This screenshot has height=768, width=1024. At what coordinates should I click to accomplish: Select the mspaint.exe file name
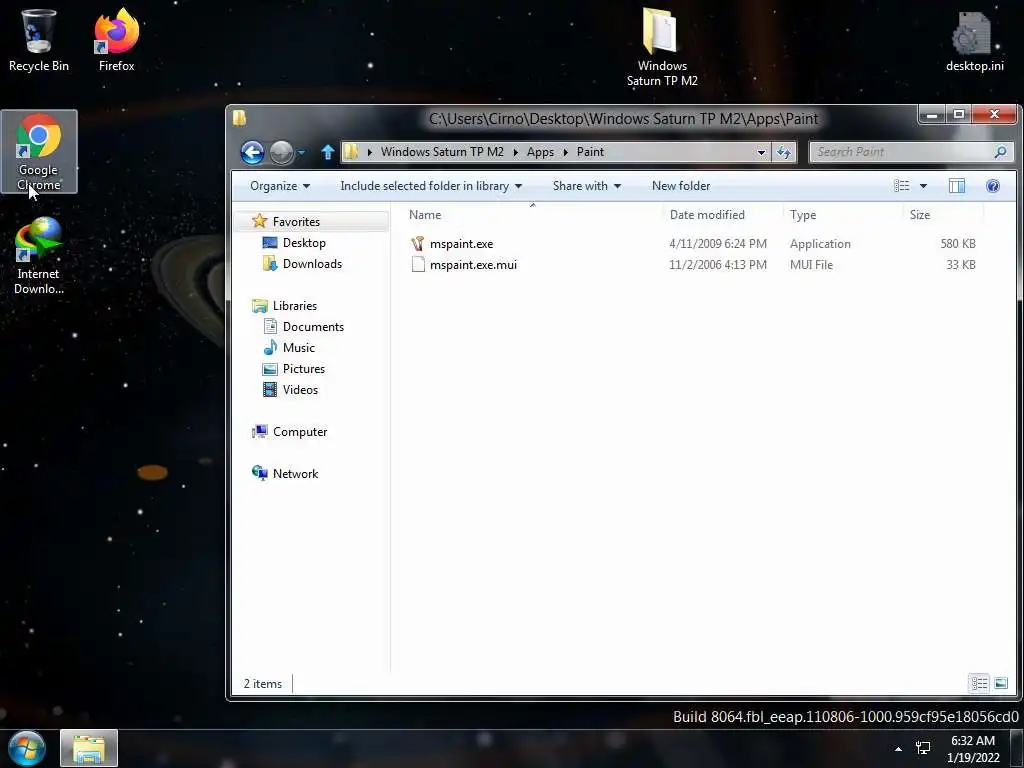(461, 244)
